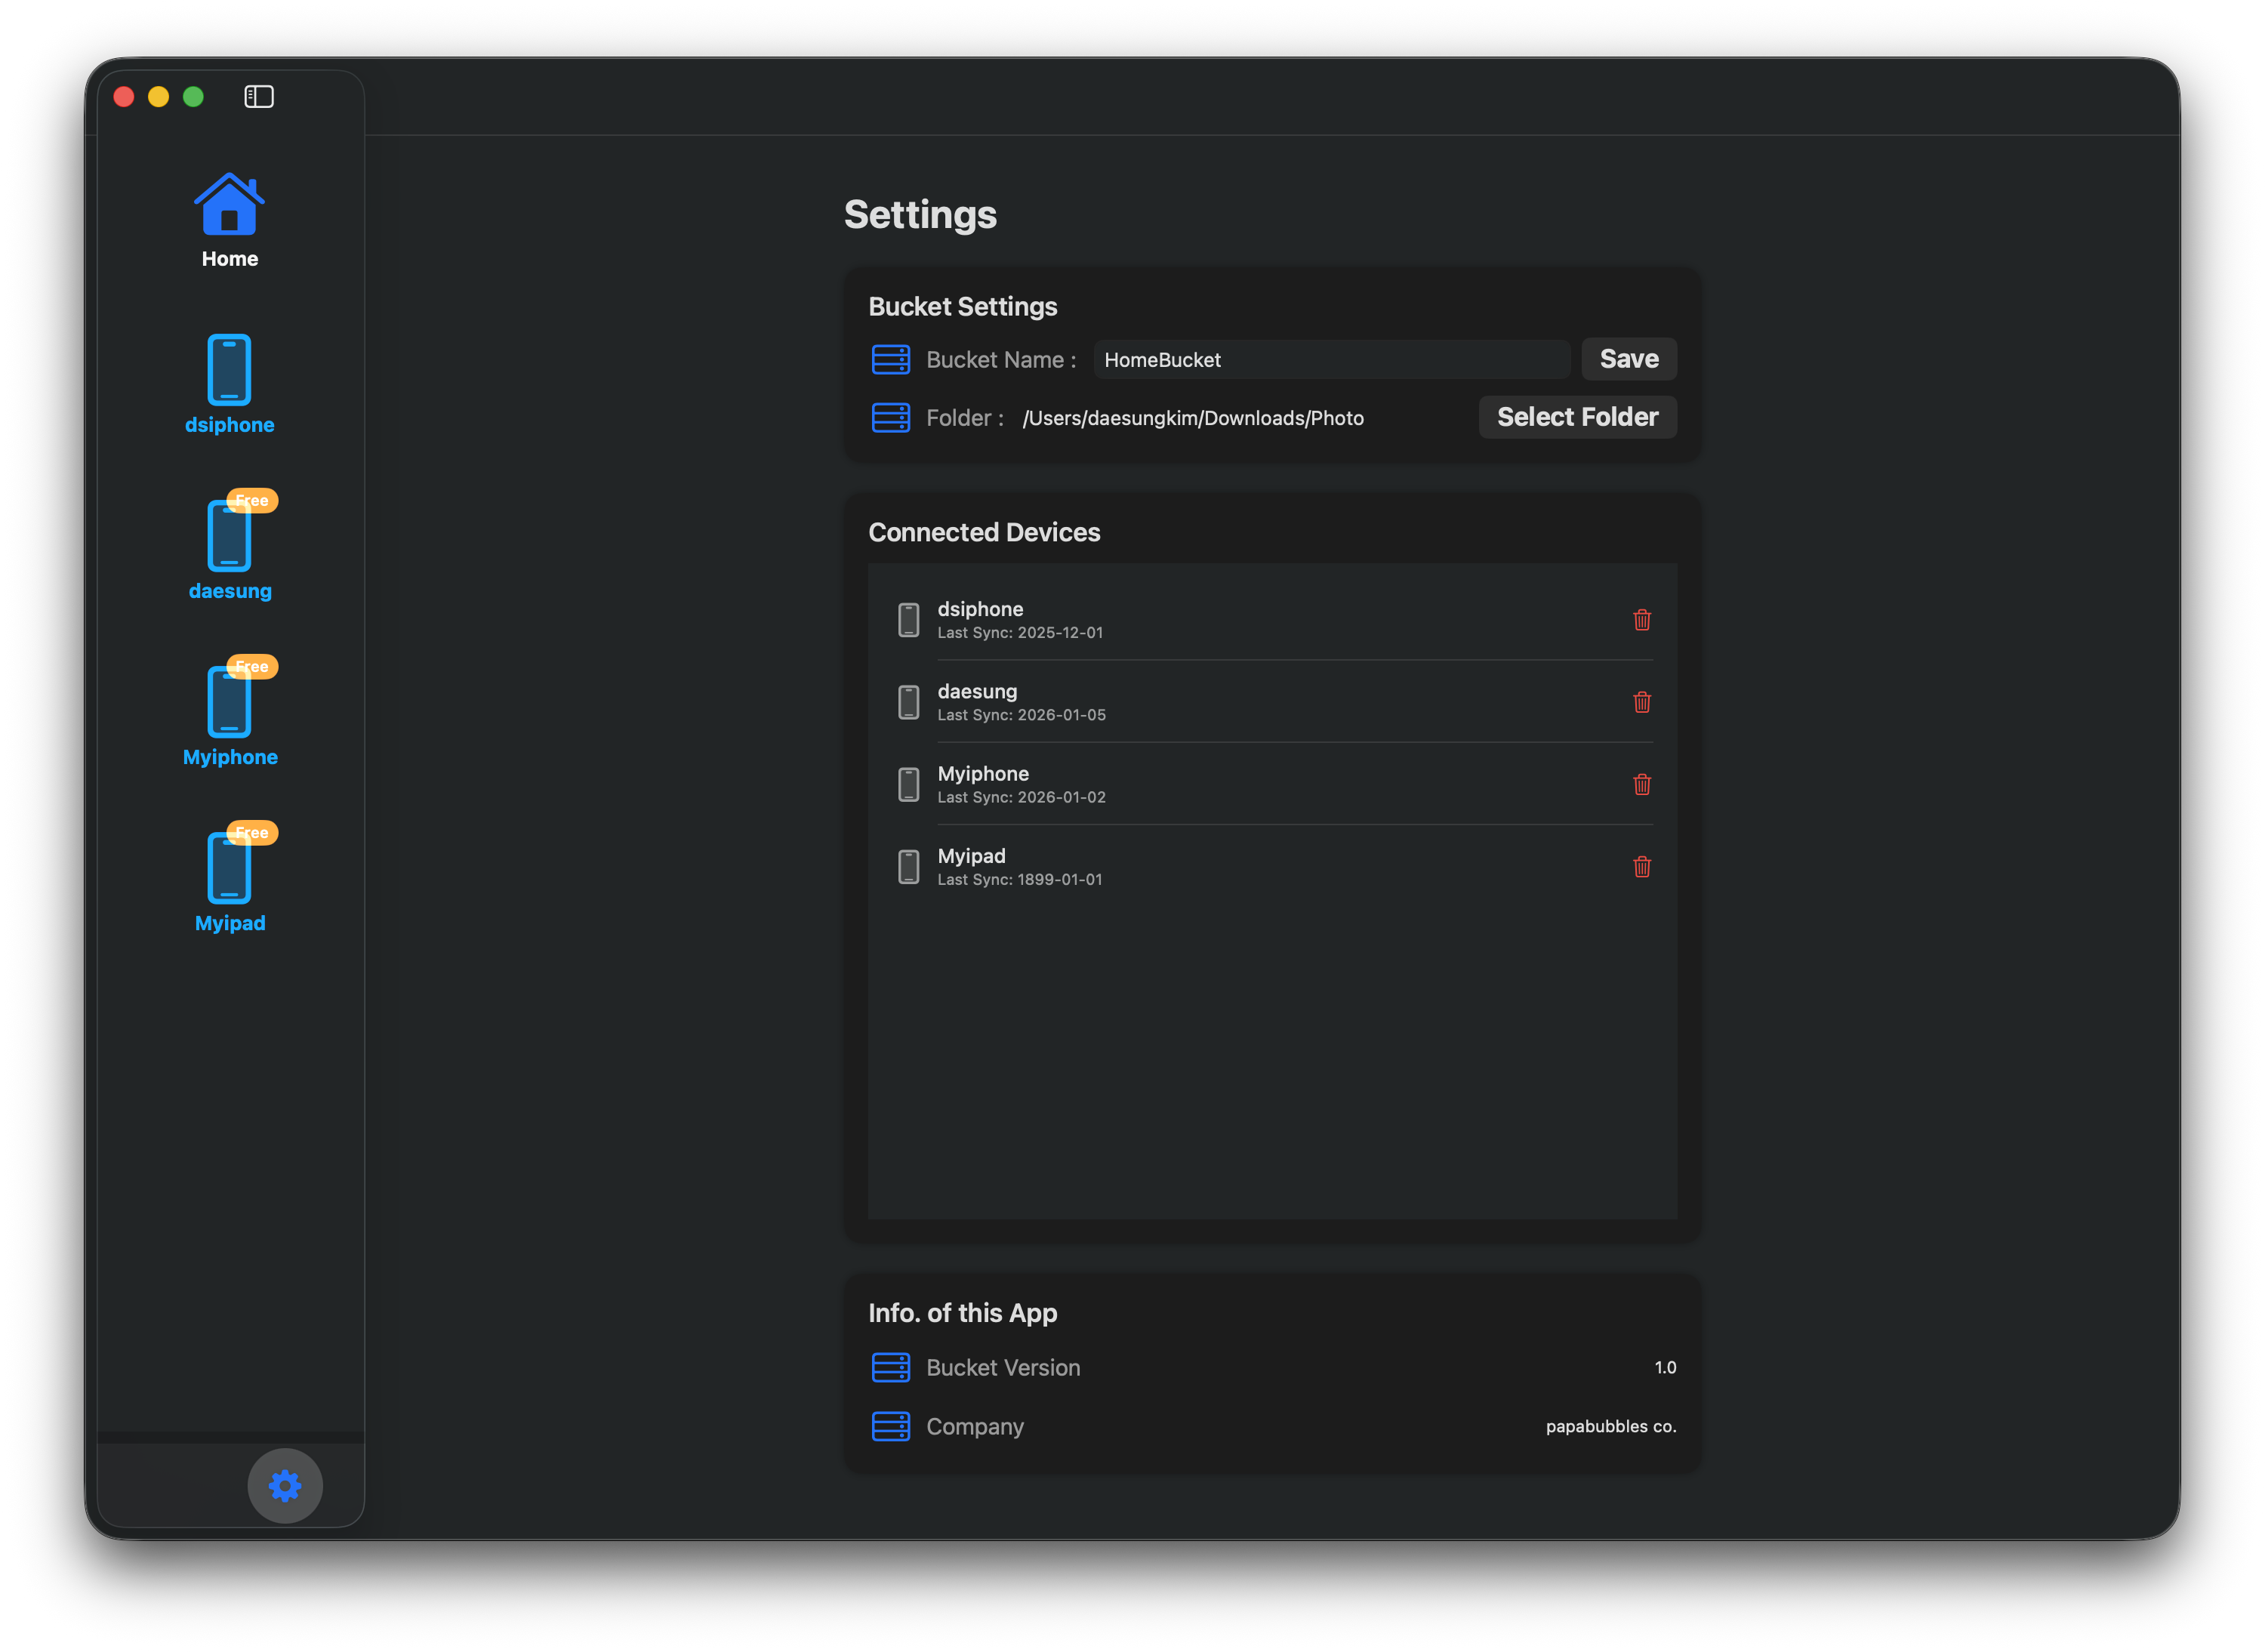This screenshot has width=2265, height=1652.
Task: Delete the dsiphone device with the trash icon
Action: (x=1641, y=620)
